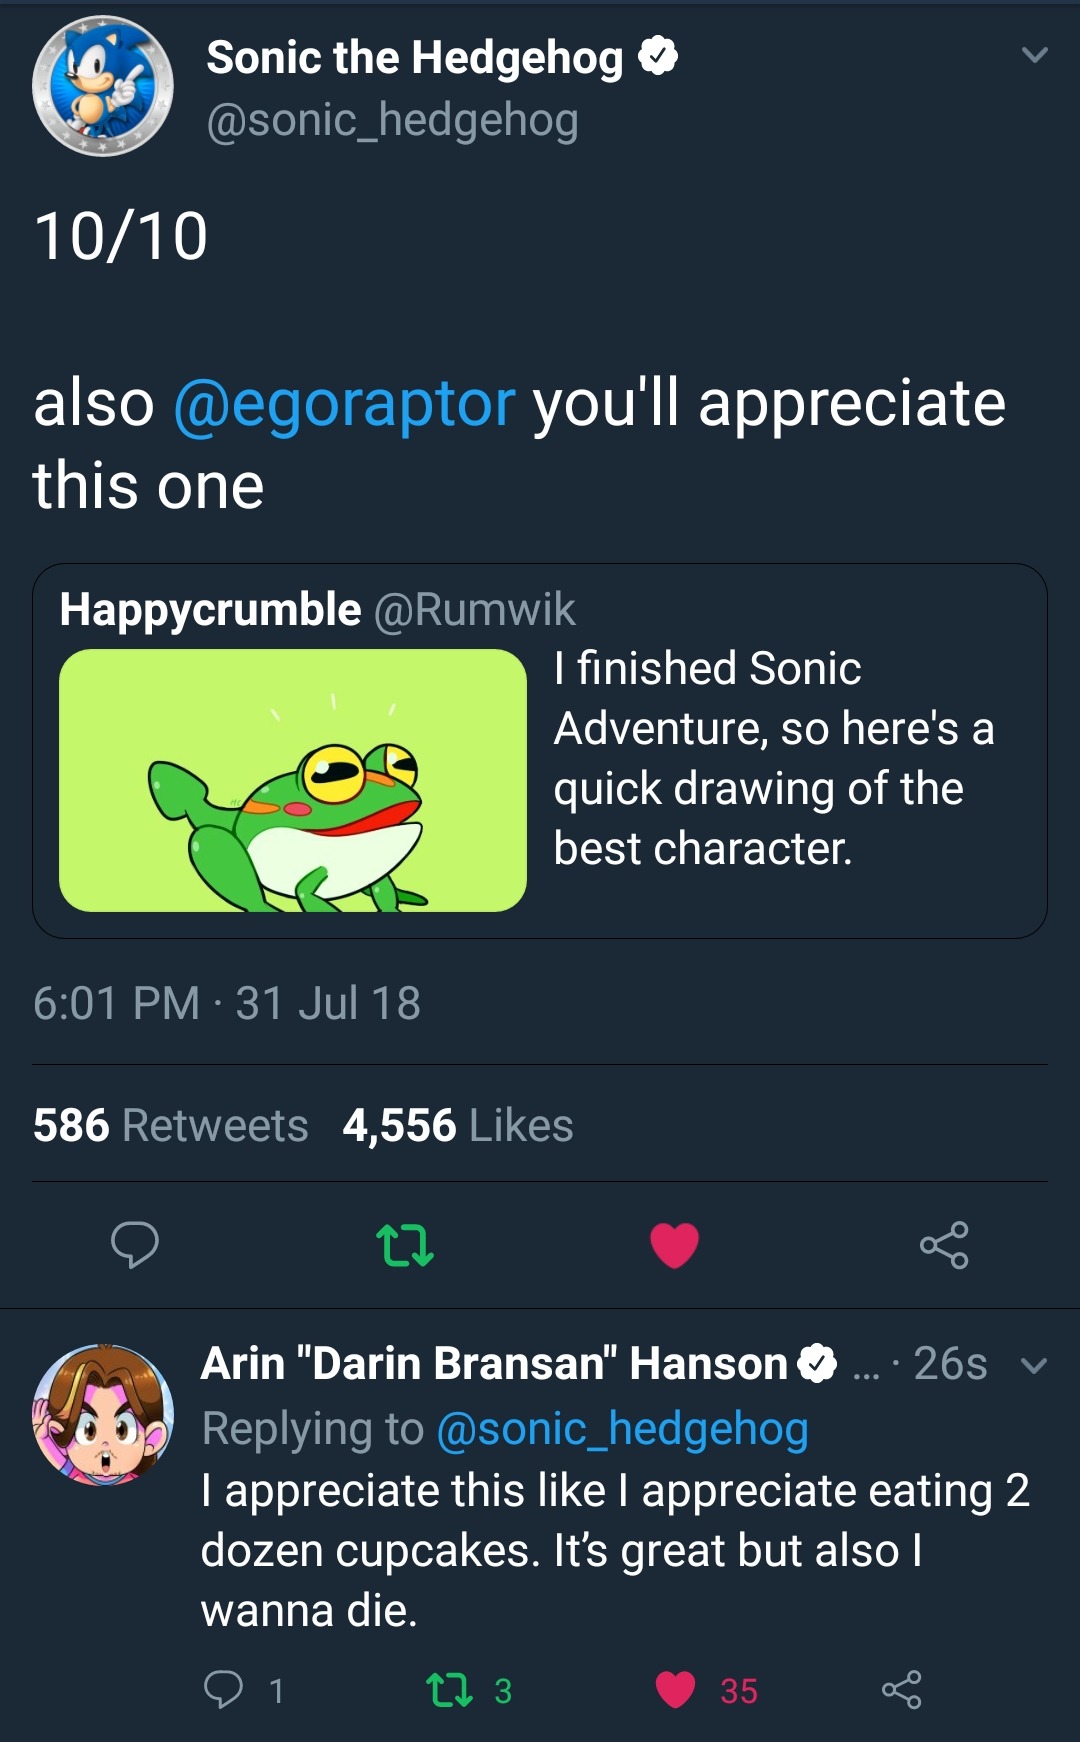
Task: Unlike the Sonic the Hedgehog tweet
Action: click(674, 1245)
